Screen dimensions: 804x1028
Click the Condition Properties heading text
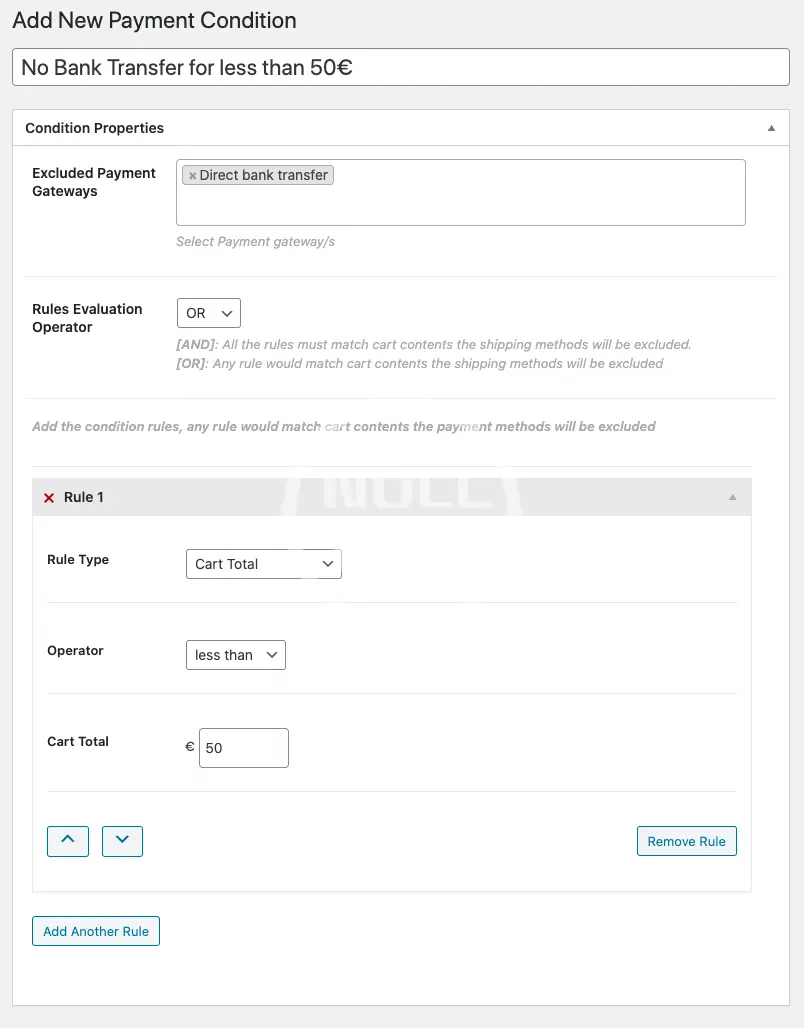tap(94, 128)
